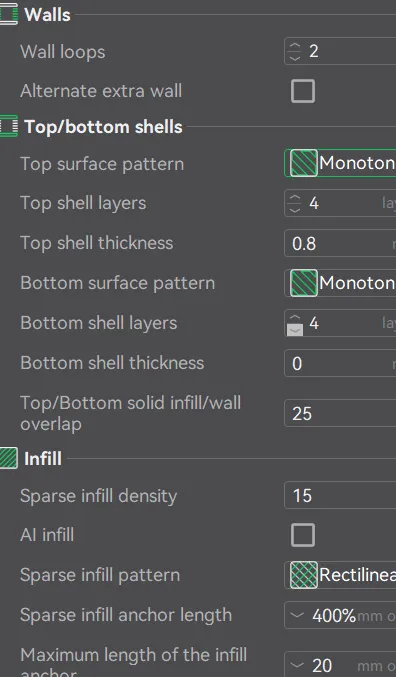Increase Top shell layers with up arrow
This screenshot has height=677, width=396.
click(295, 197)
